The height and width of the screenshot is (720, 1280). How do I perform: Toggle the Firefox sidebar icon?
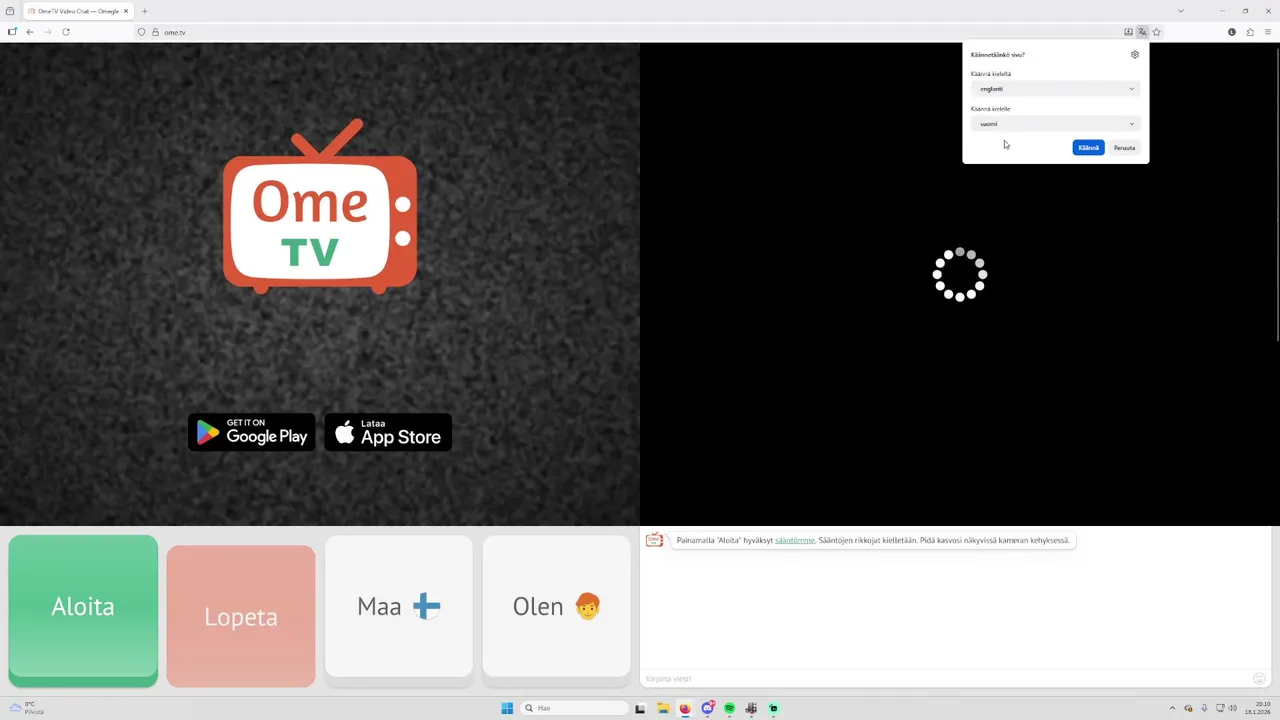pos(12,32)
